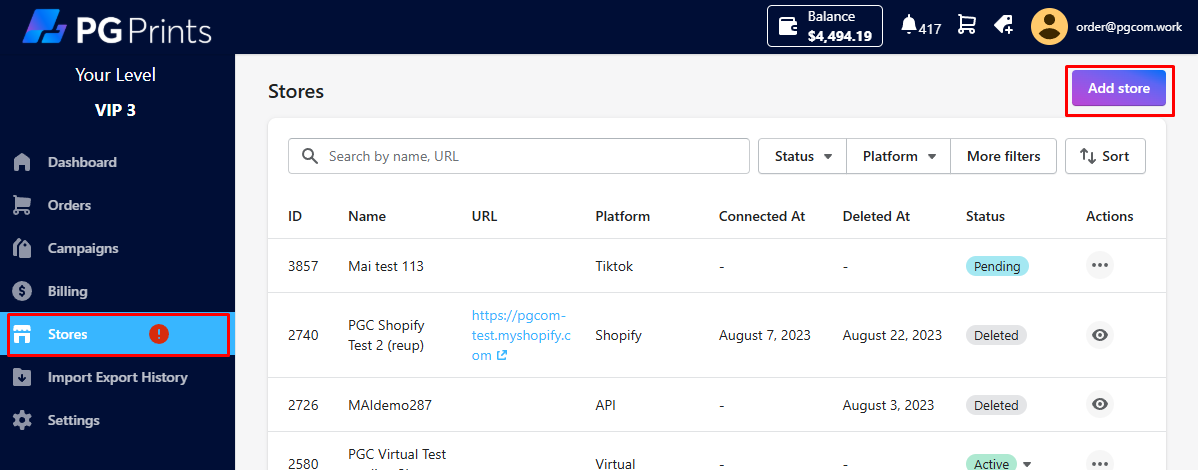This screenshot has width=1198, height=470.
Task: Go to Dashboard in sidebar
Action: click(x=82, y=162)
